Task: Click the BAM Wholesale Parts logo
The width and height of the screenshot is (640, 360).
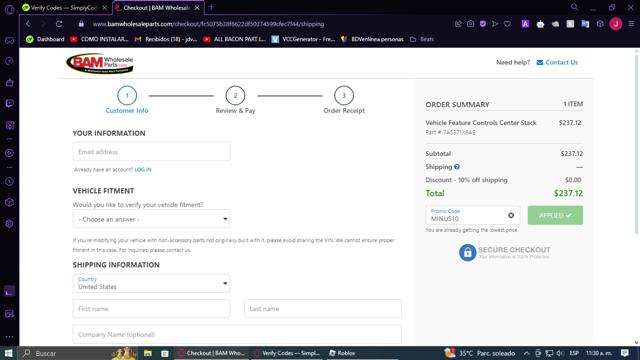Action: click(x=100, y=63)
